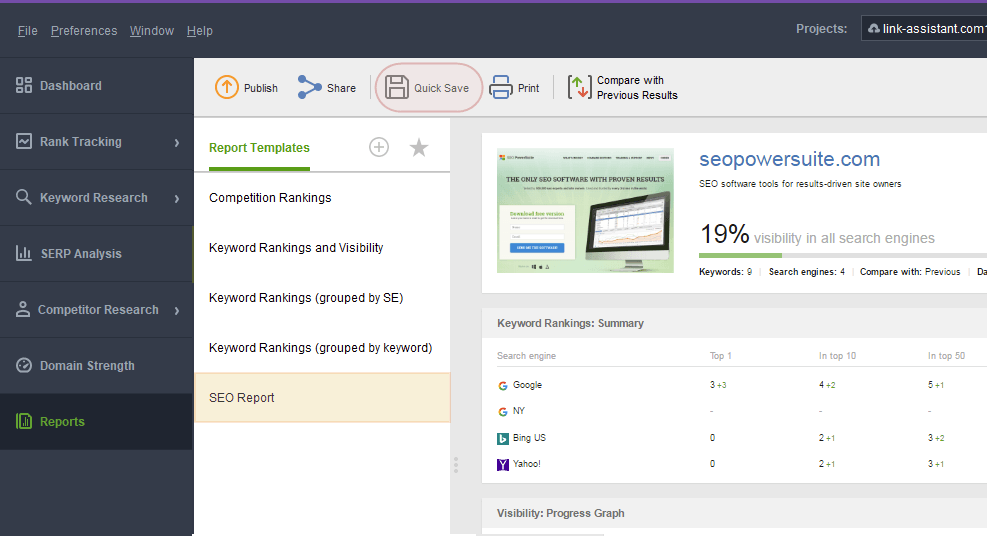This screenshot has width=987, height=536.
Task: Select Keyword Rankings (grouped by keyword) template
Action: (x=322, y=348)
